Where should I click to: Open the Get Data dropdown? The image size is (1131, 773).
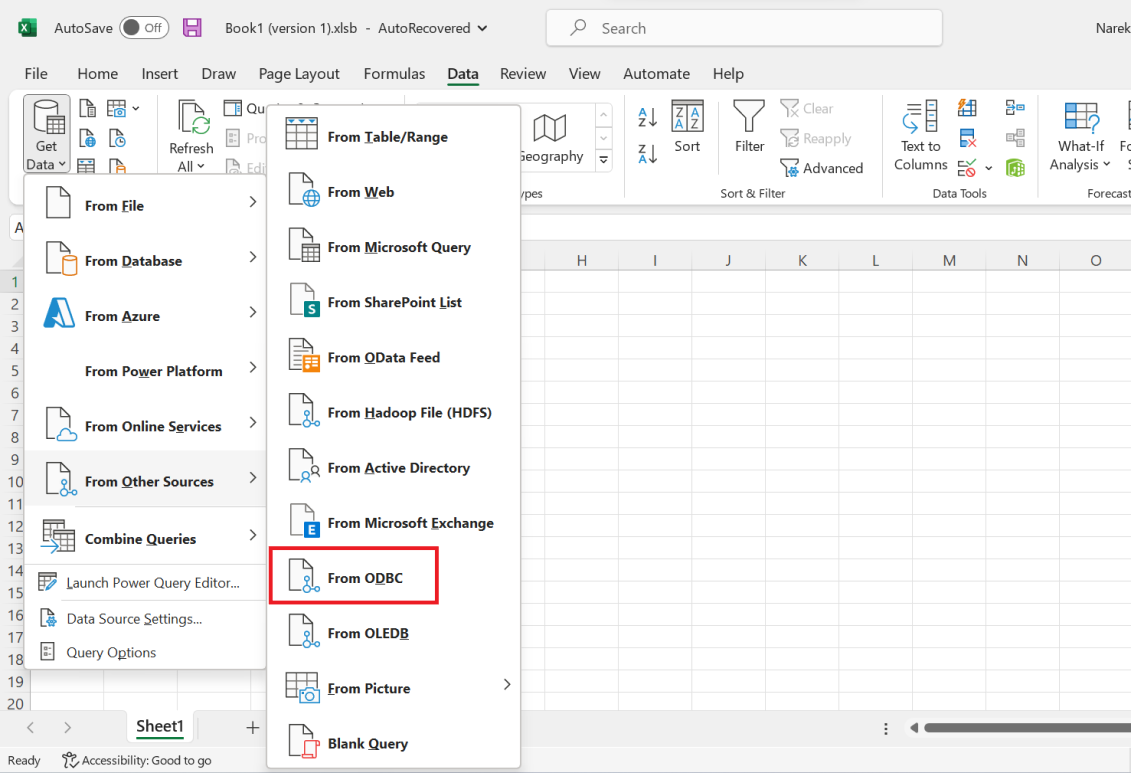click(45, 133)
